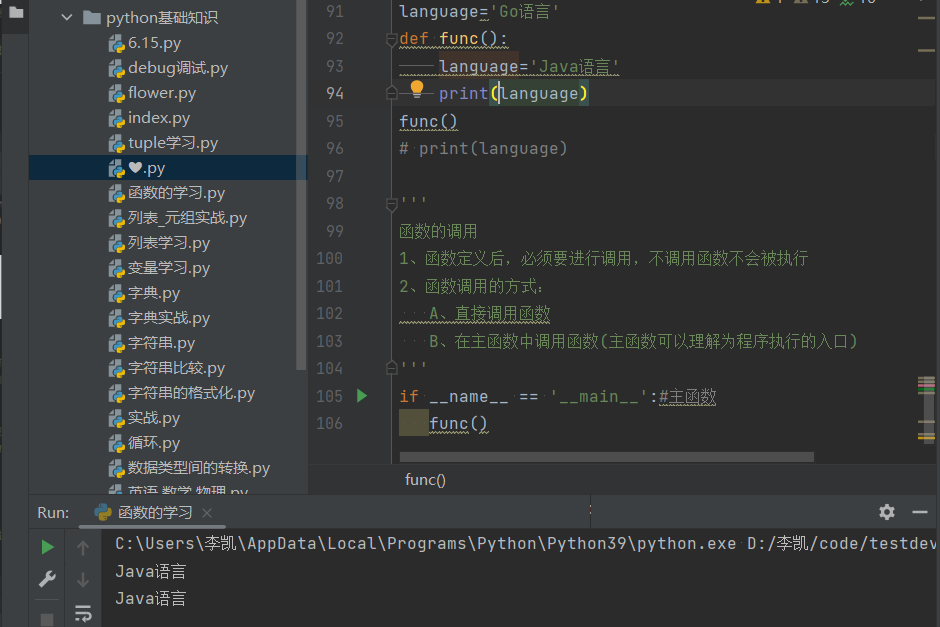Collapse the def func() fold marker on line 92
940x627 pixels.
pyautogui.click(x=391, y=40)
